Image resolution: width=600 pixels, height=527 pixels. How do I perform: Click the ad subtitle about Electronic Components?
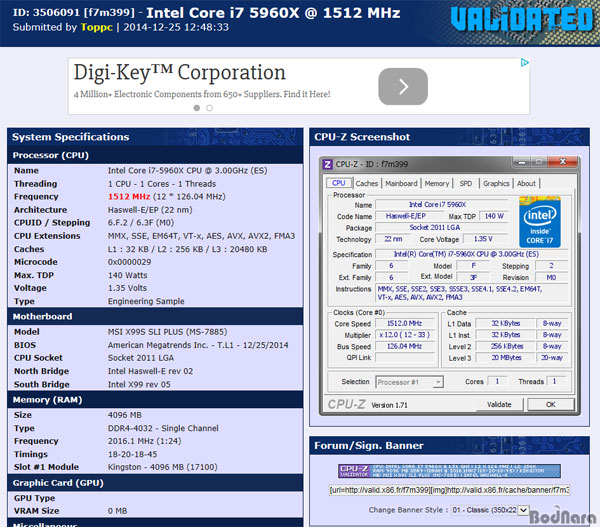202,94
